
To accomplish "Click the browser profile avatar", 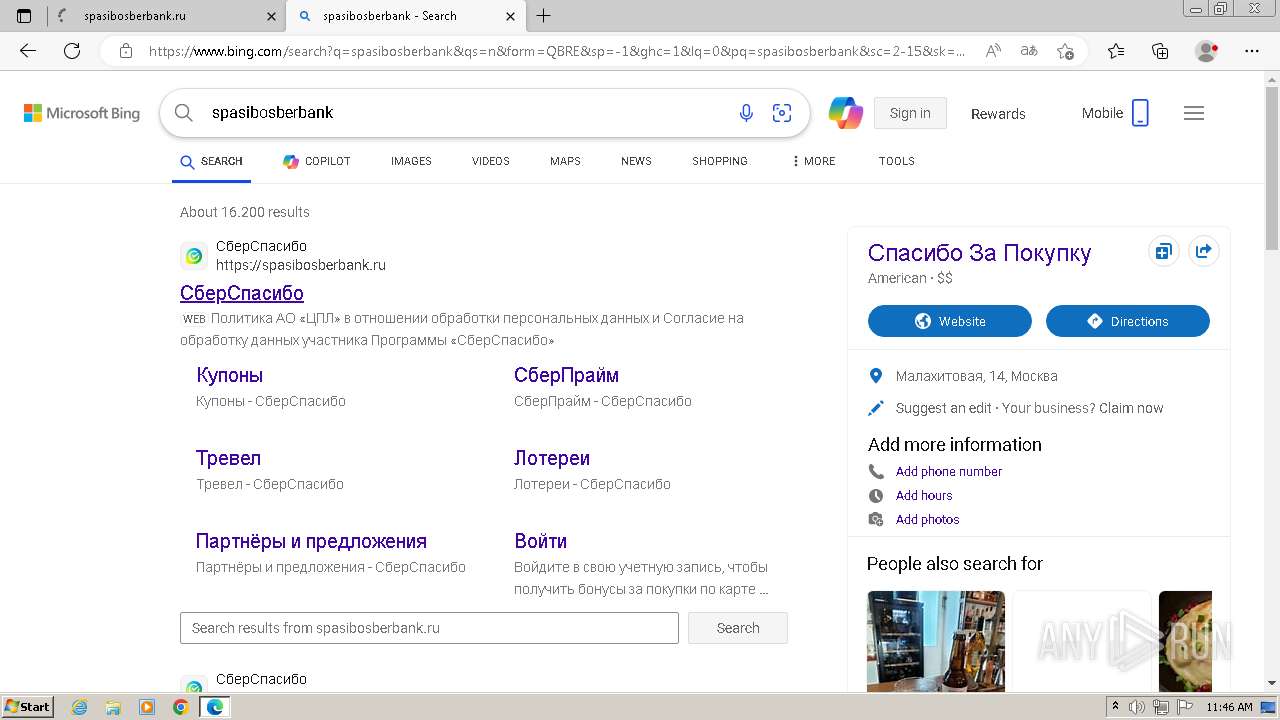I will pos(1207,51).
